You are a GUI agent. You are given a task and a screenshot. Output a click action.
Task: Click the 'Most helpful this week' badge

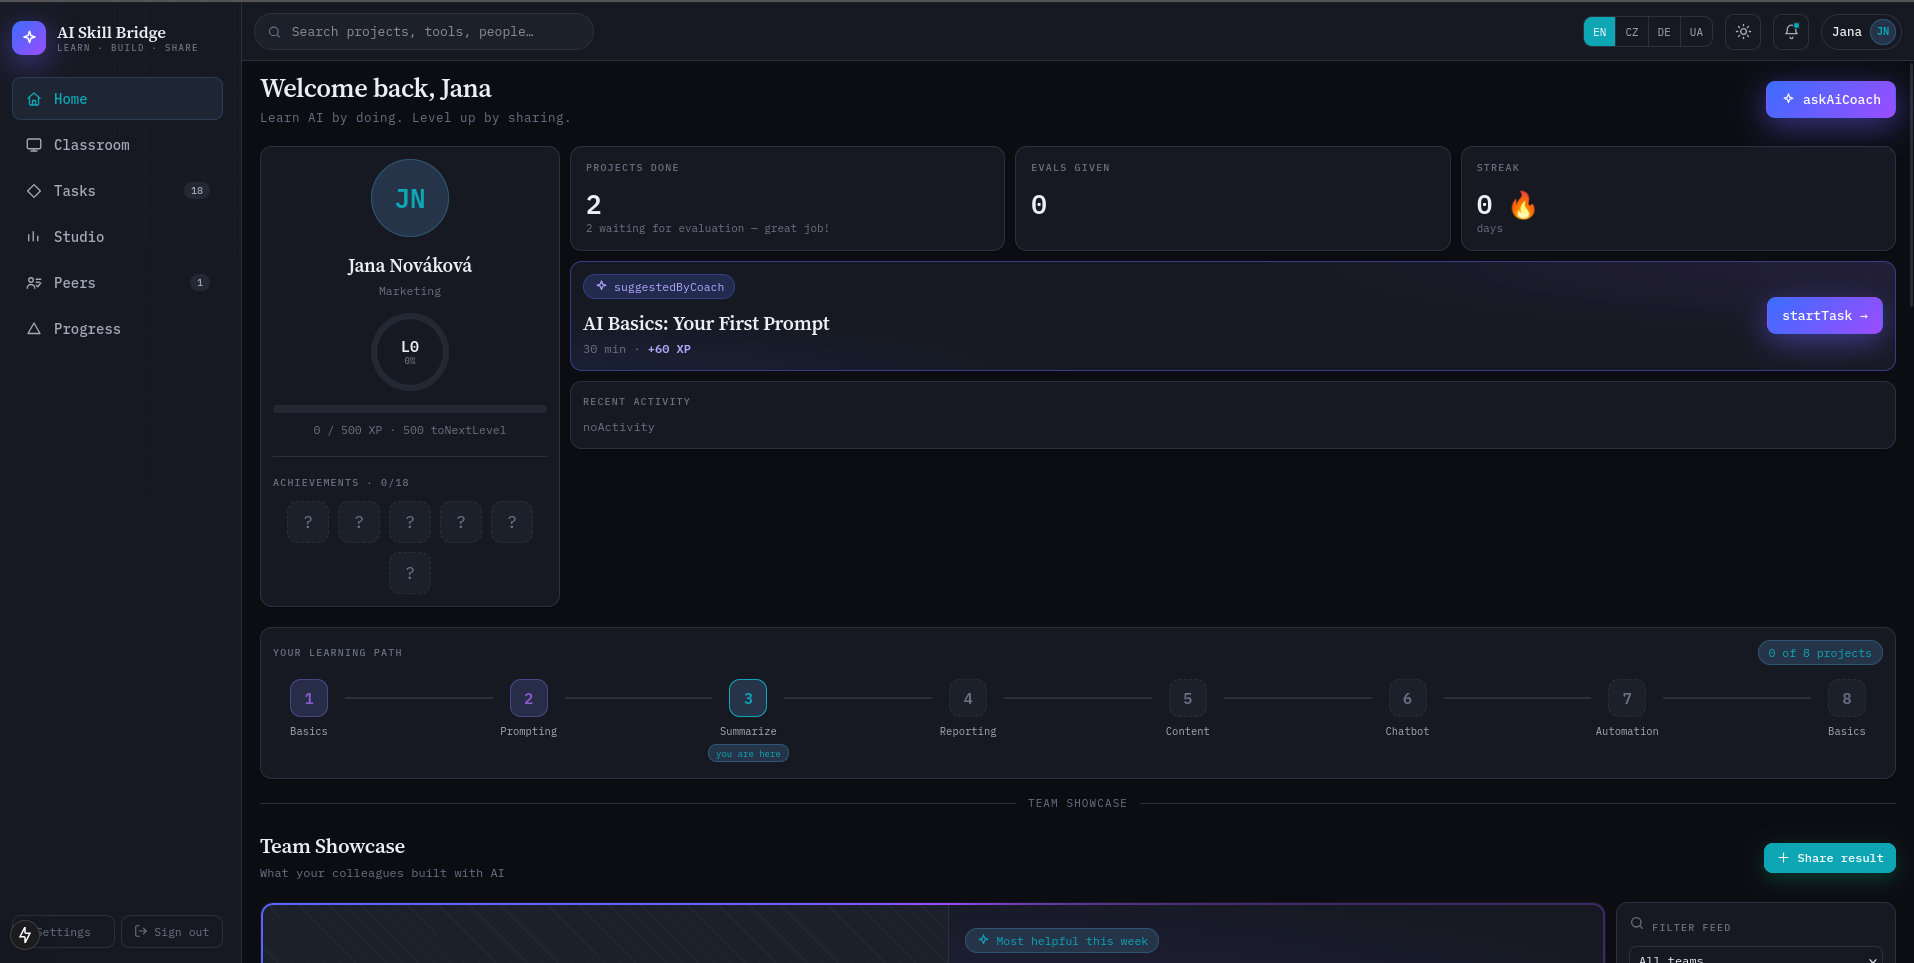tap(1062, 941)
